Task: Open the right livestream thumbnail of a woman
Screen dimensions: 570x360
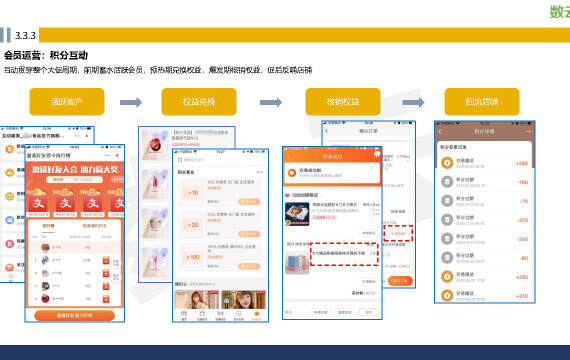Action: [244, 299]
